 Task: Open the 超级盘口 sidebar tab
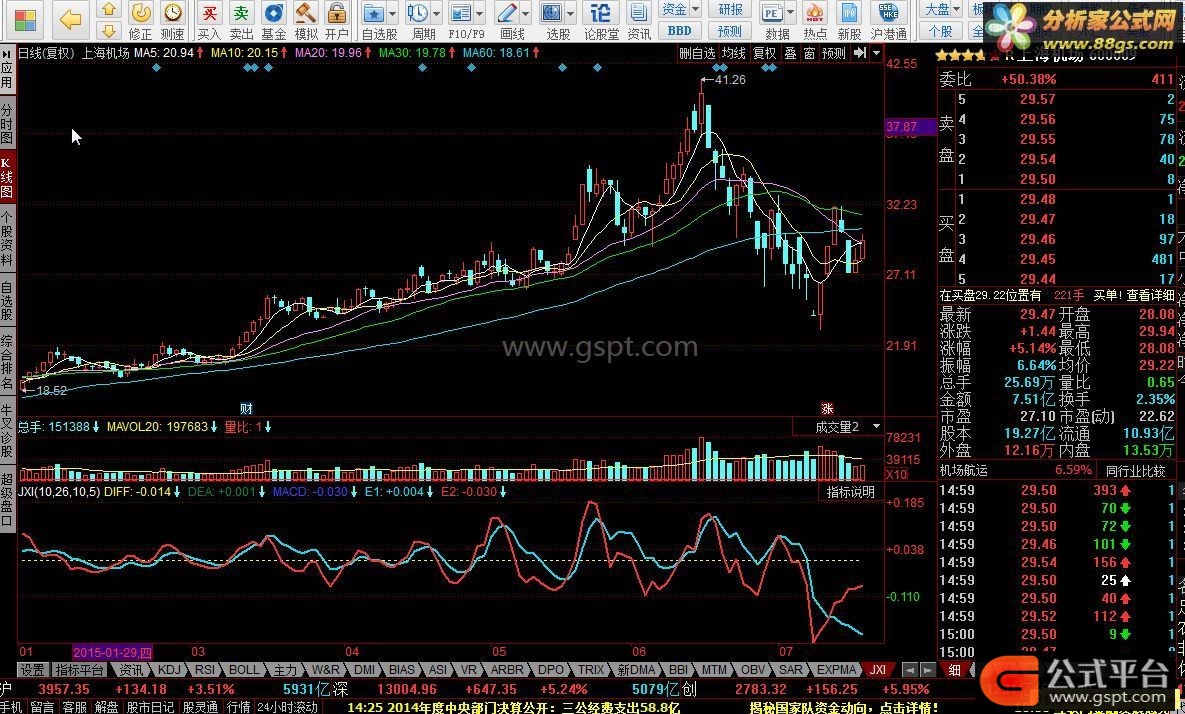click(7, 499)
